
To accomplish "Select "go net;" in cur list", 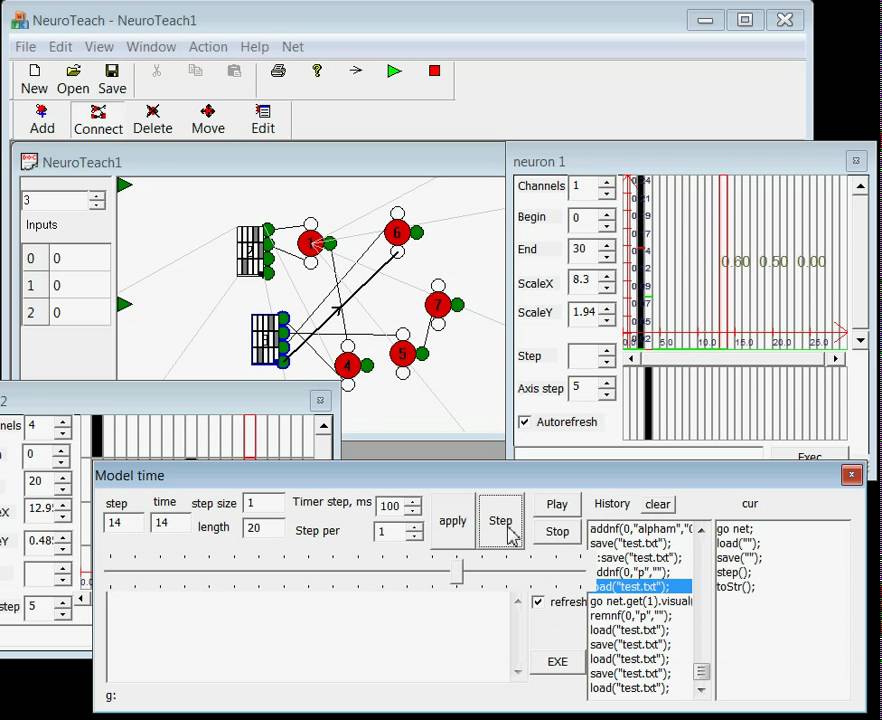I will [734, 529].
